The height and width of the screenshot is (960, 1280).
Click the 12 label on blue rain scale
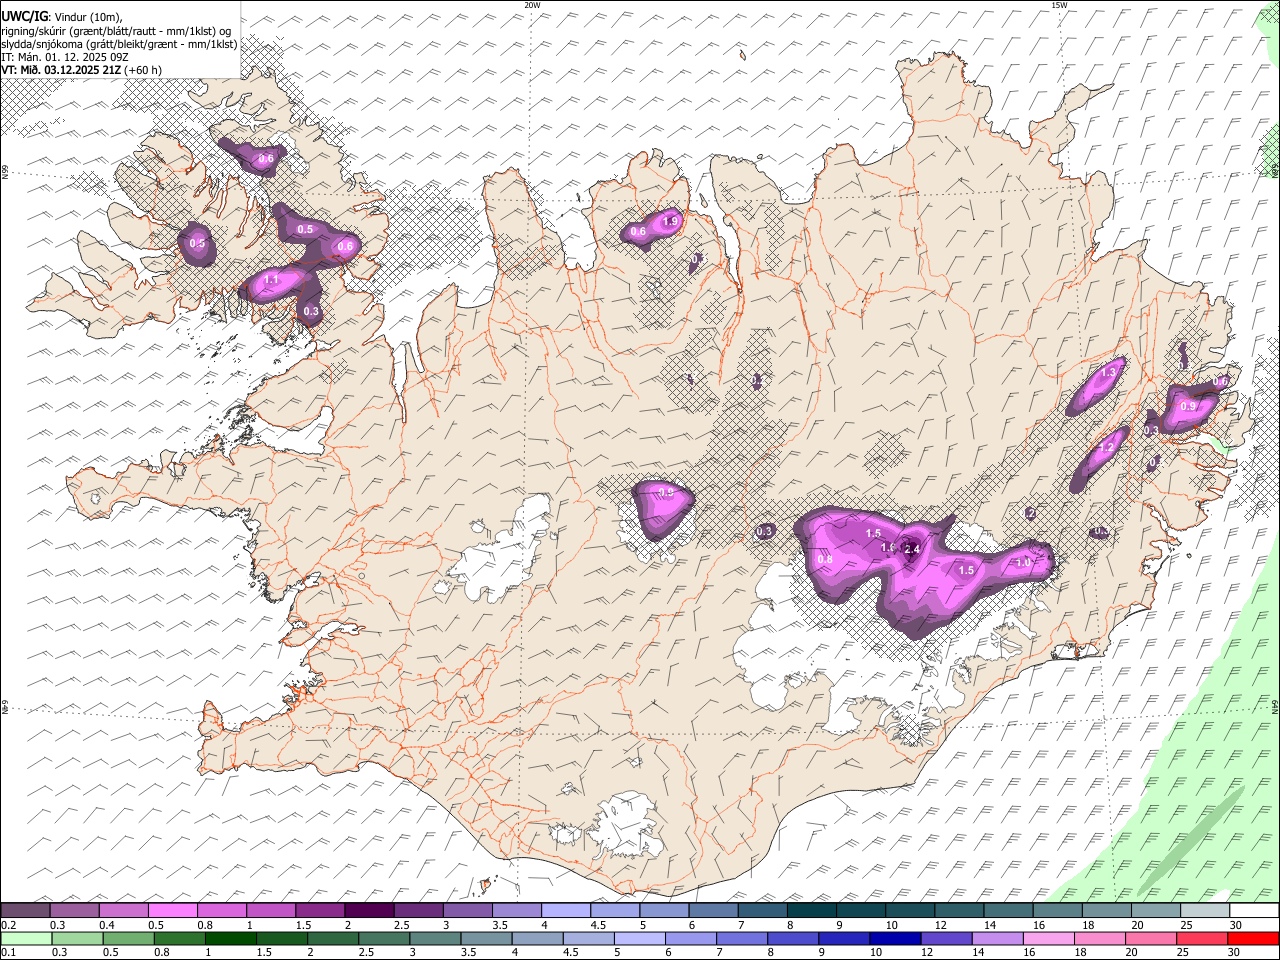point(927,953)
